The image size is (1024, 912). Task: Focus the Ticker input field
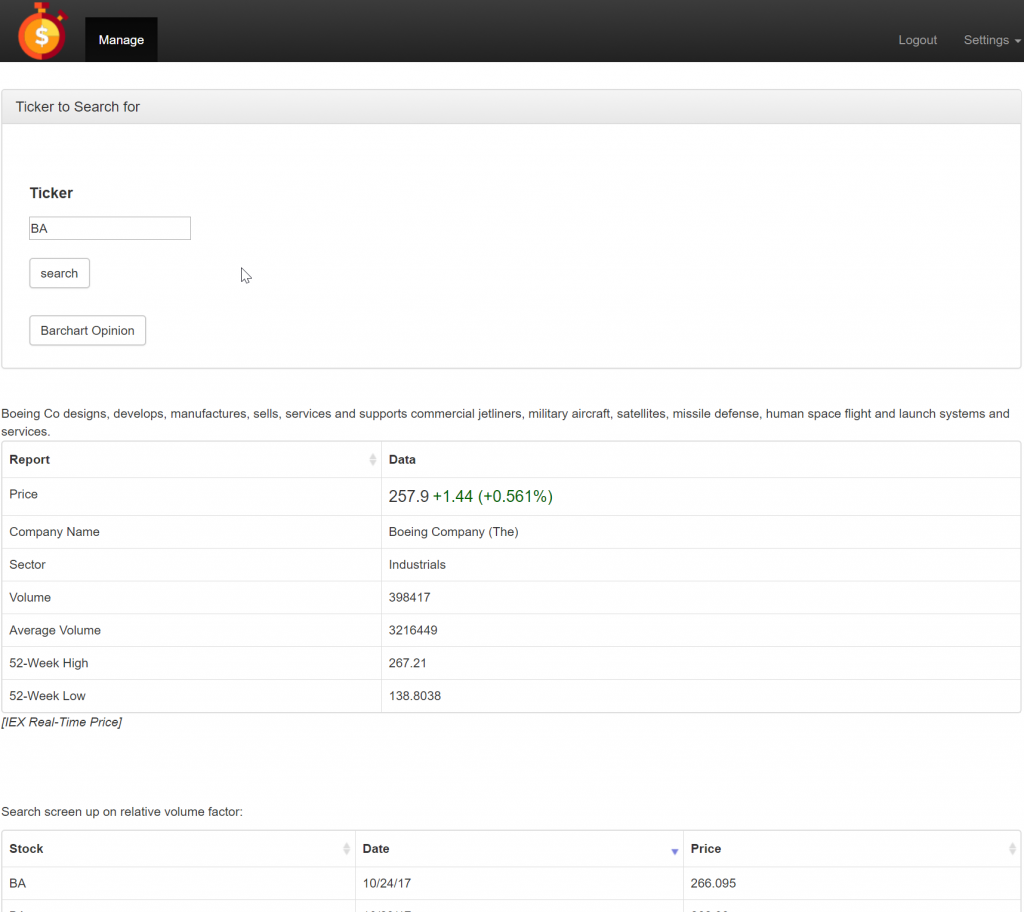(110, 228)
